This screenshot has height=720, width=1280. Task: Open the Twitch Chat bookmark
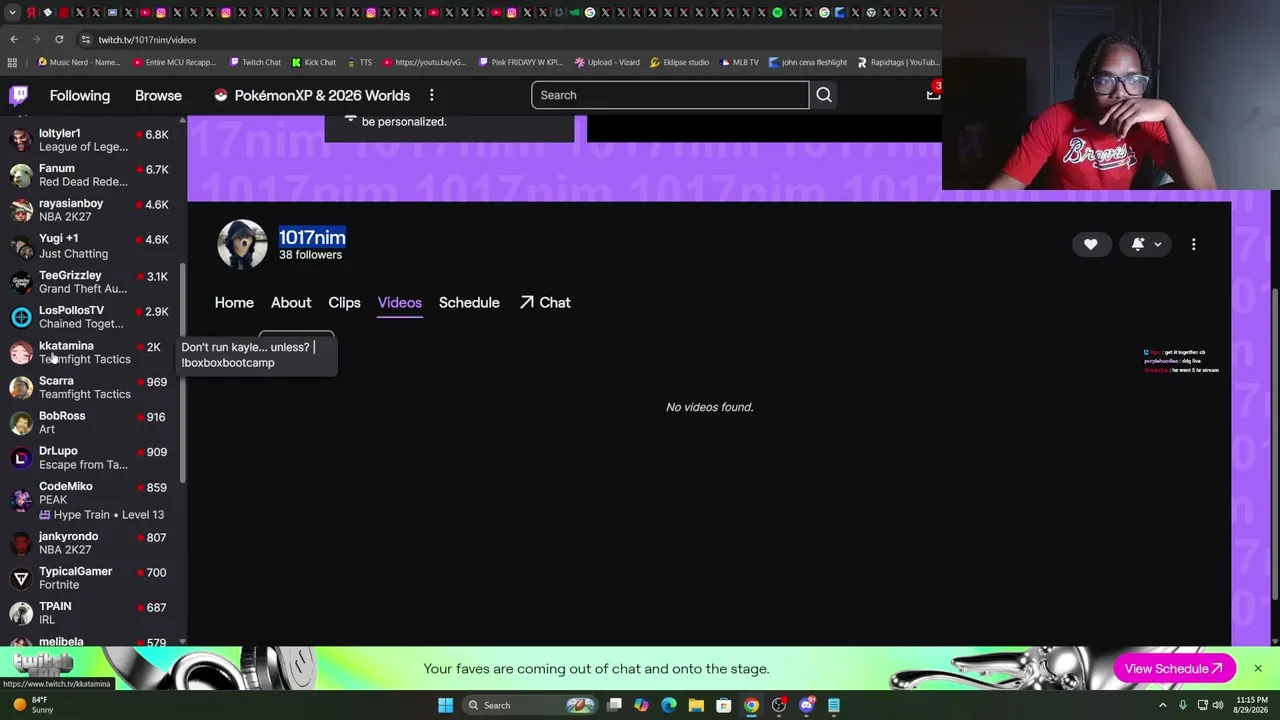tap(255, 62)
